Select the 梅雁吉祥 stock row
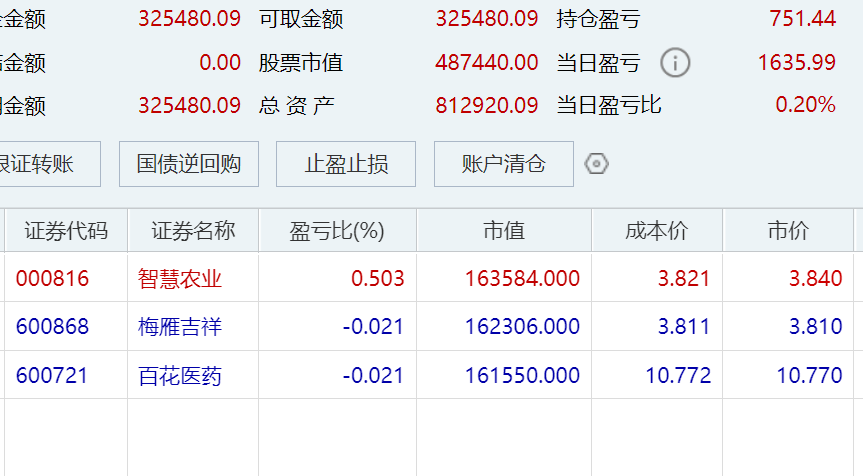 180,327
